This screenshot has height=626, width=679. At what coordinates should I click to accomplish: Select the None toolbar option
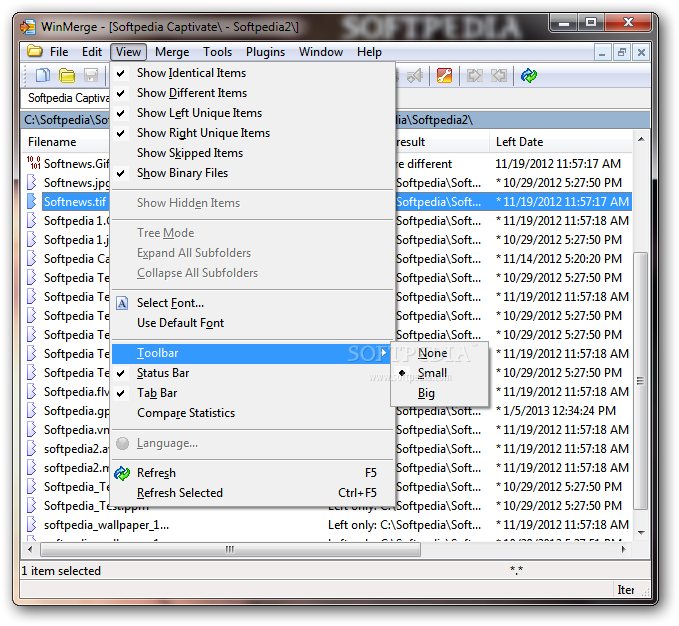440,353
